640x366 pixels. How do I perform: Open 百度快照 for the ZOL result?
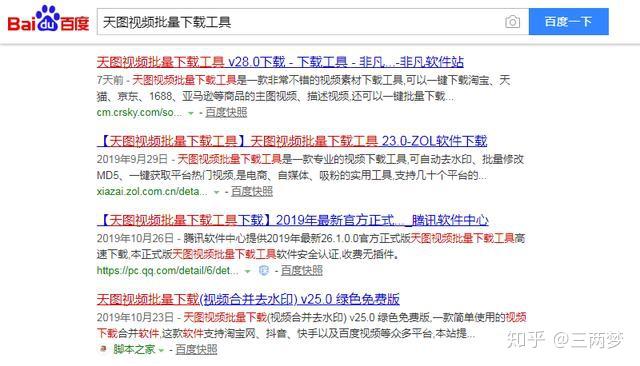(x=252, y=191)
